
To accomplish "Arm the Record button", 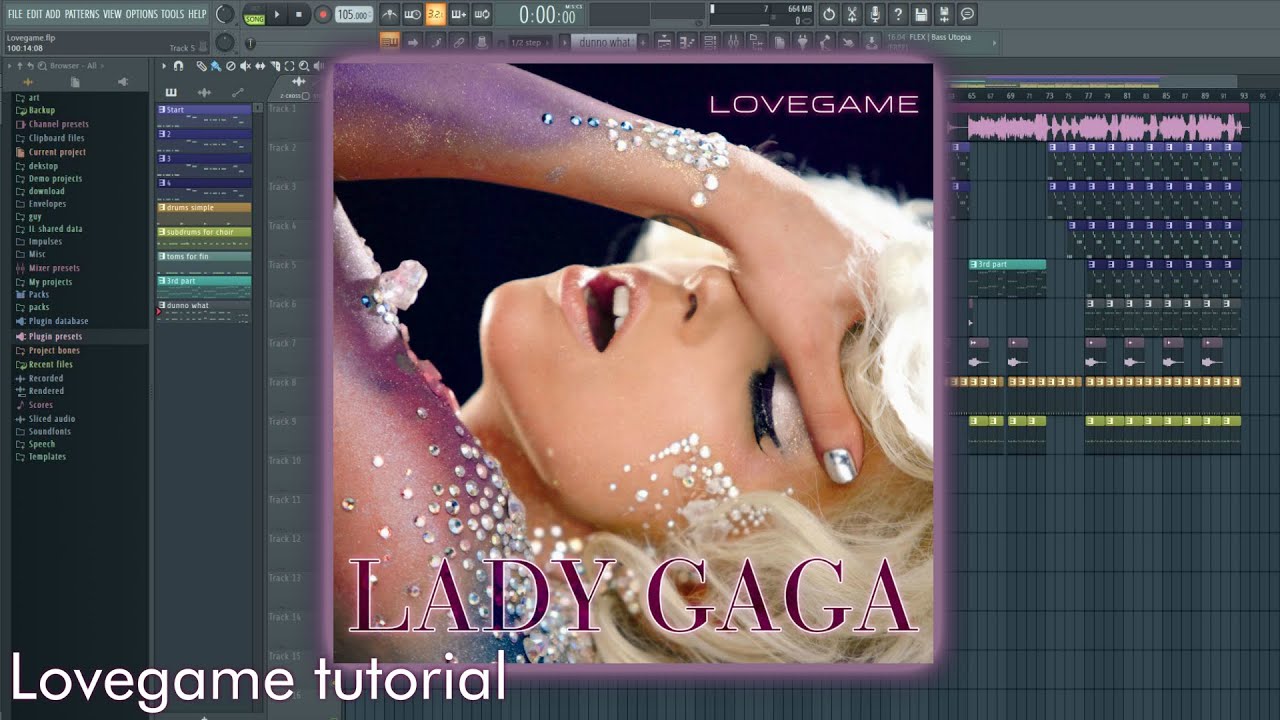I will (x=322, y=15).
